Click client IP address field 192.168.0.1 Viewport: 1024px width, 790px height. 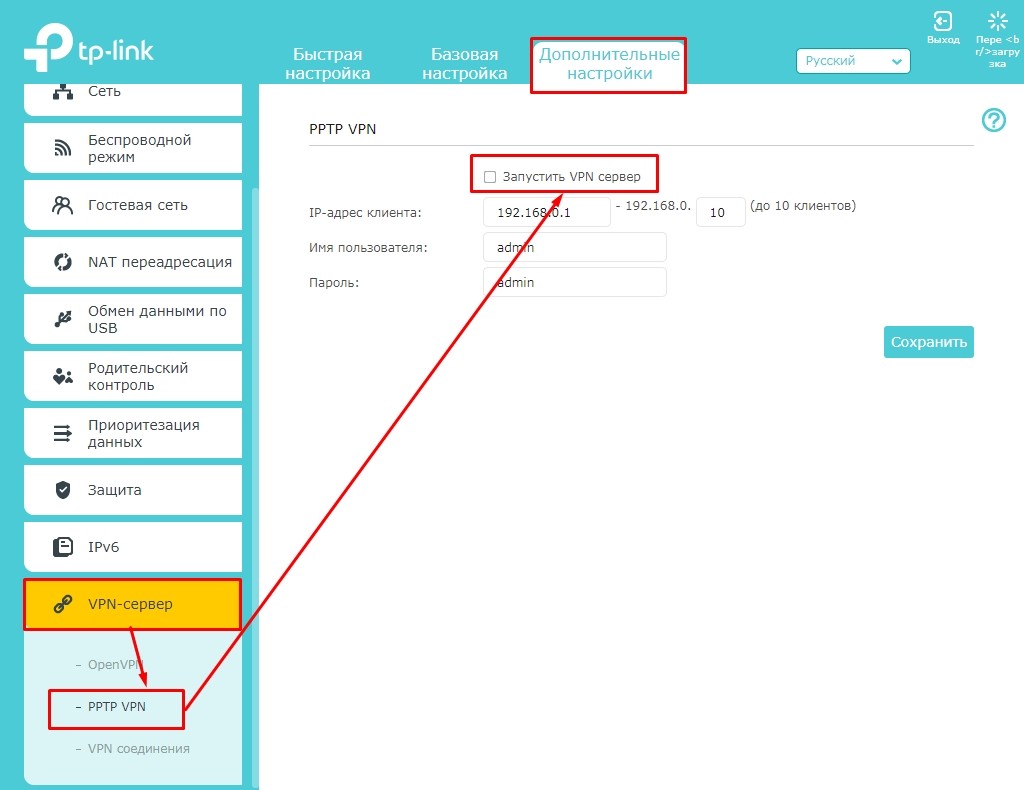[547, 212]
